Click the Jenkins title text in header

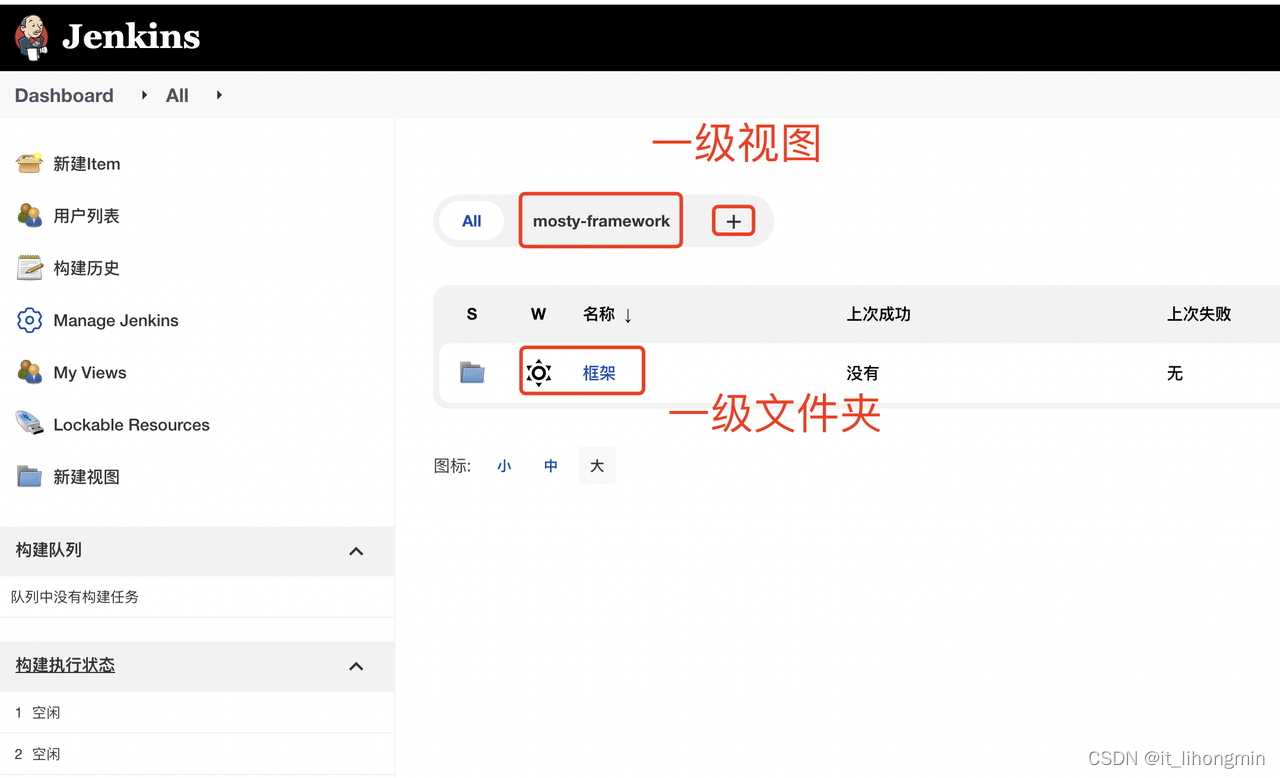[x=131, y=37]
